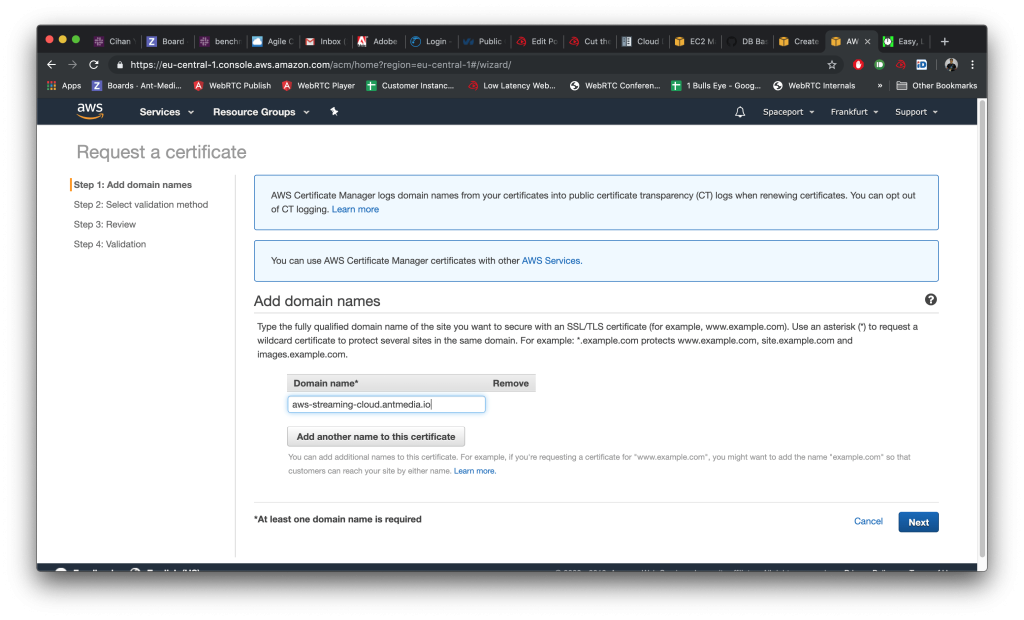The height and width of the screenshot is (620, 1024).
Task: Click the red Opera-like extension icon
Action: click(x=858, y=65)
